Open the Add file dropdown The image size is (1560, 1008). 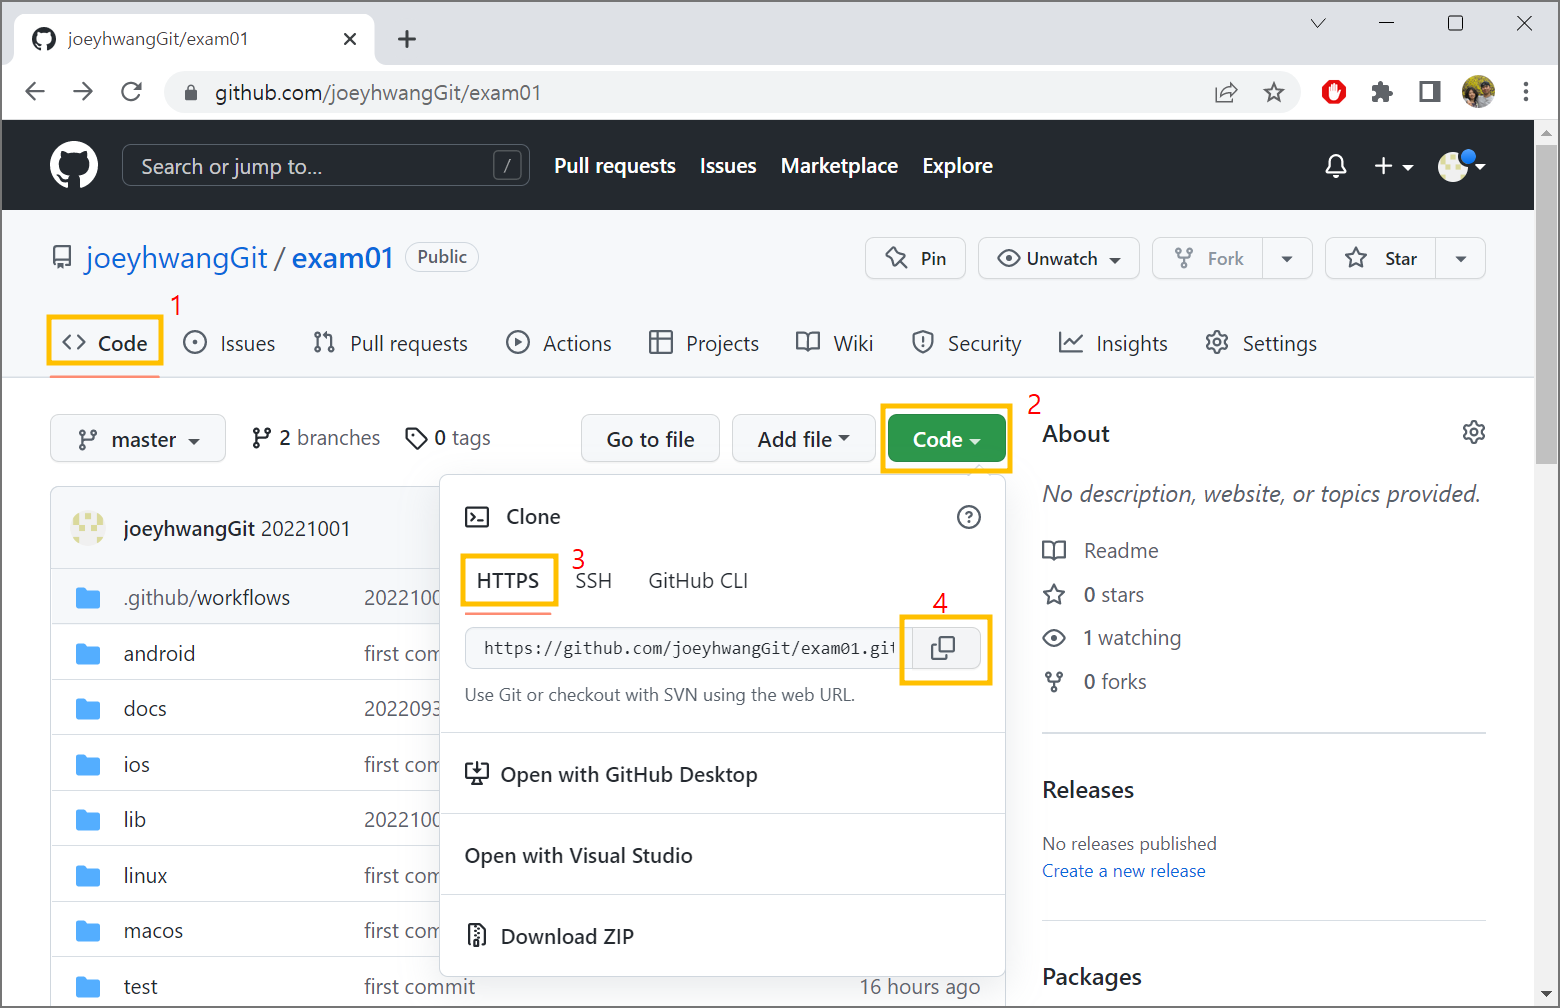(803, 439)
